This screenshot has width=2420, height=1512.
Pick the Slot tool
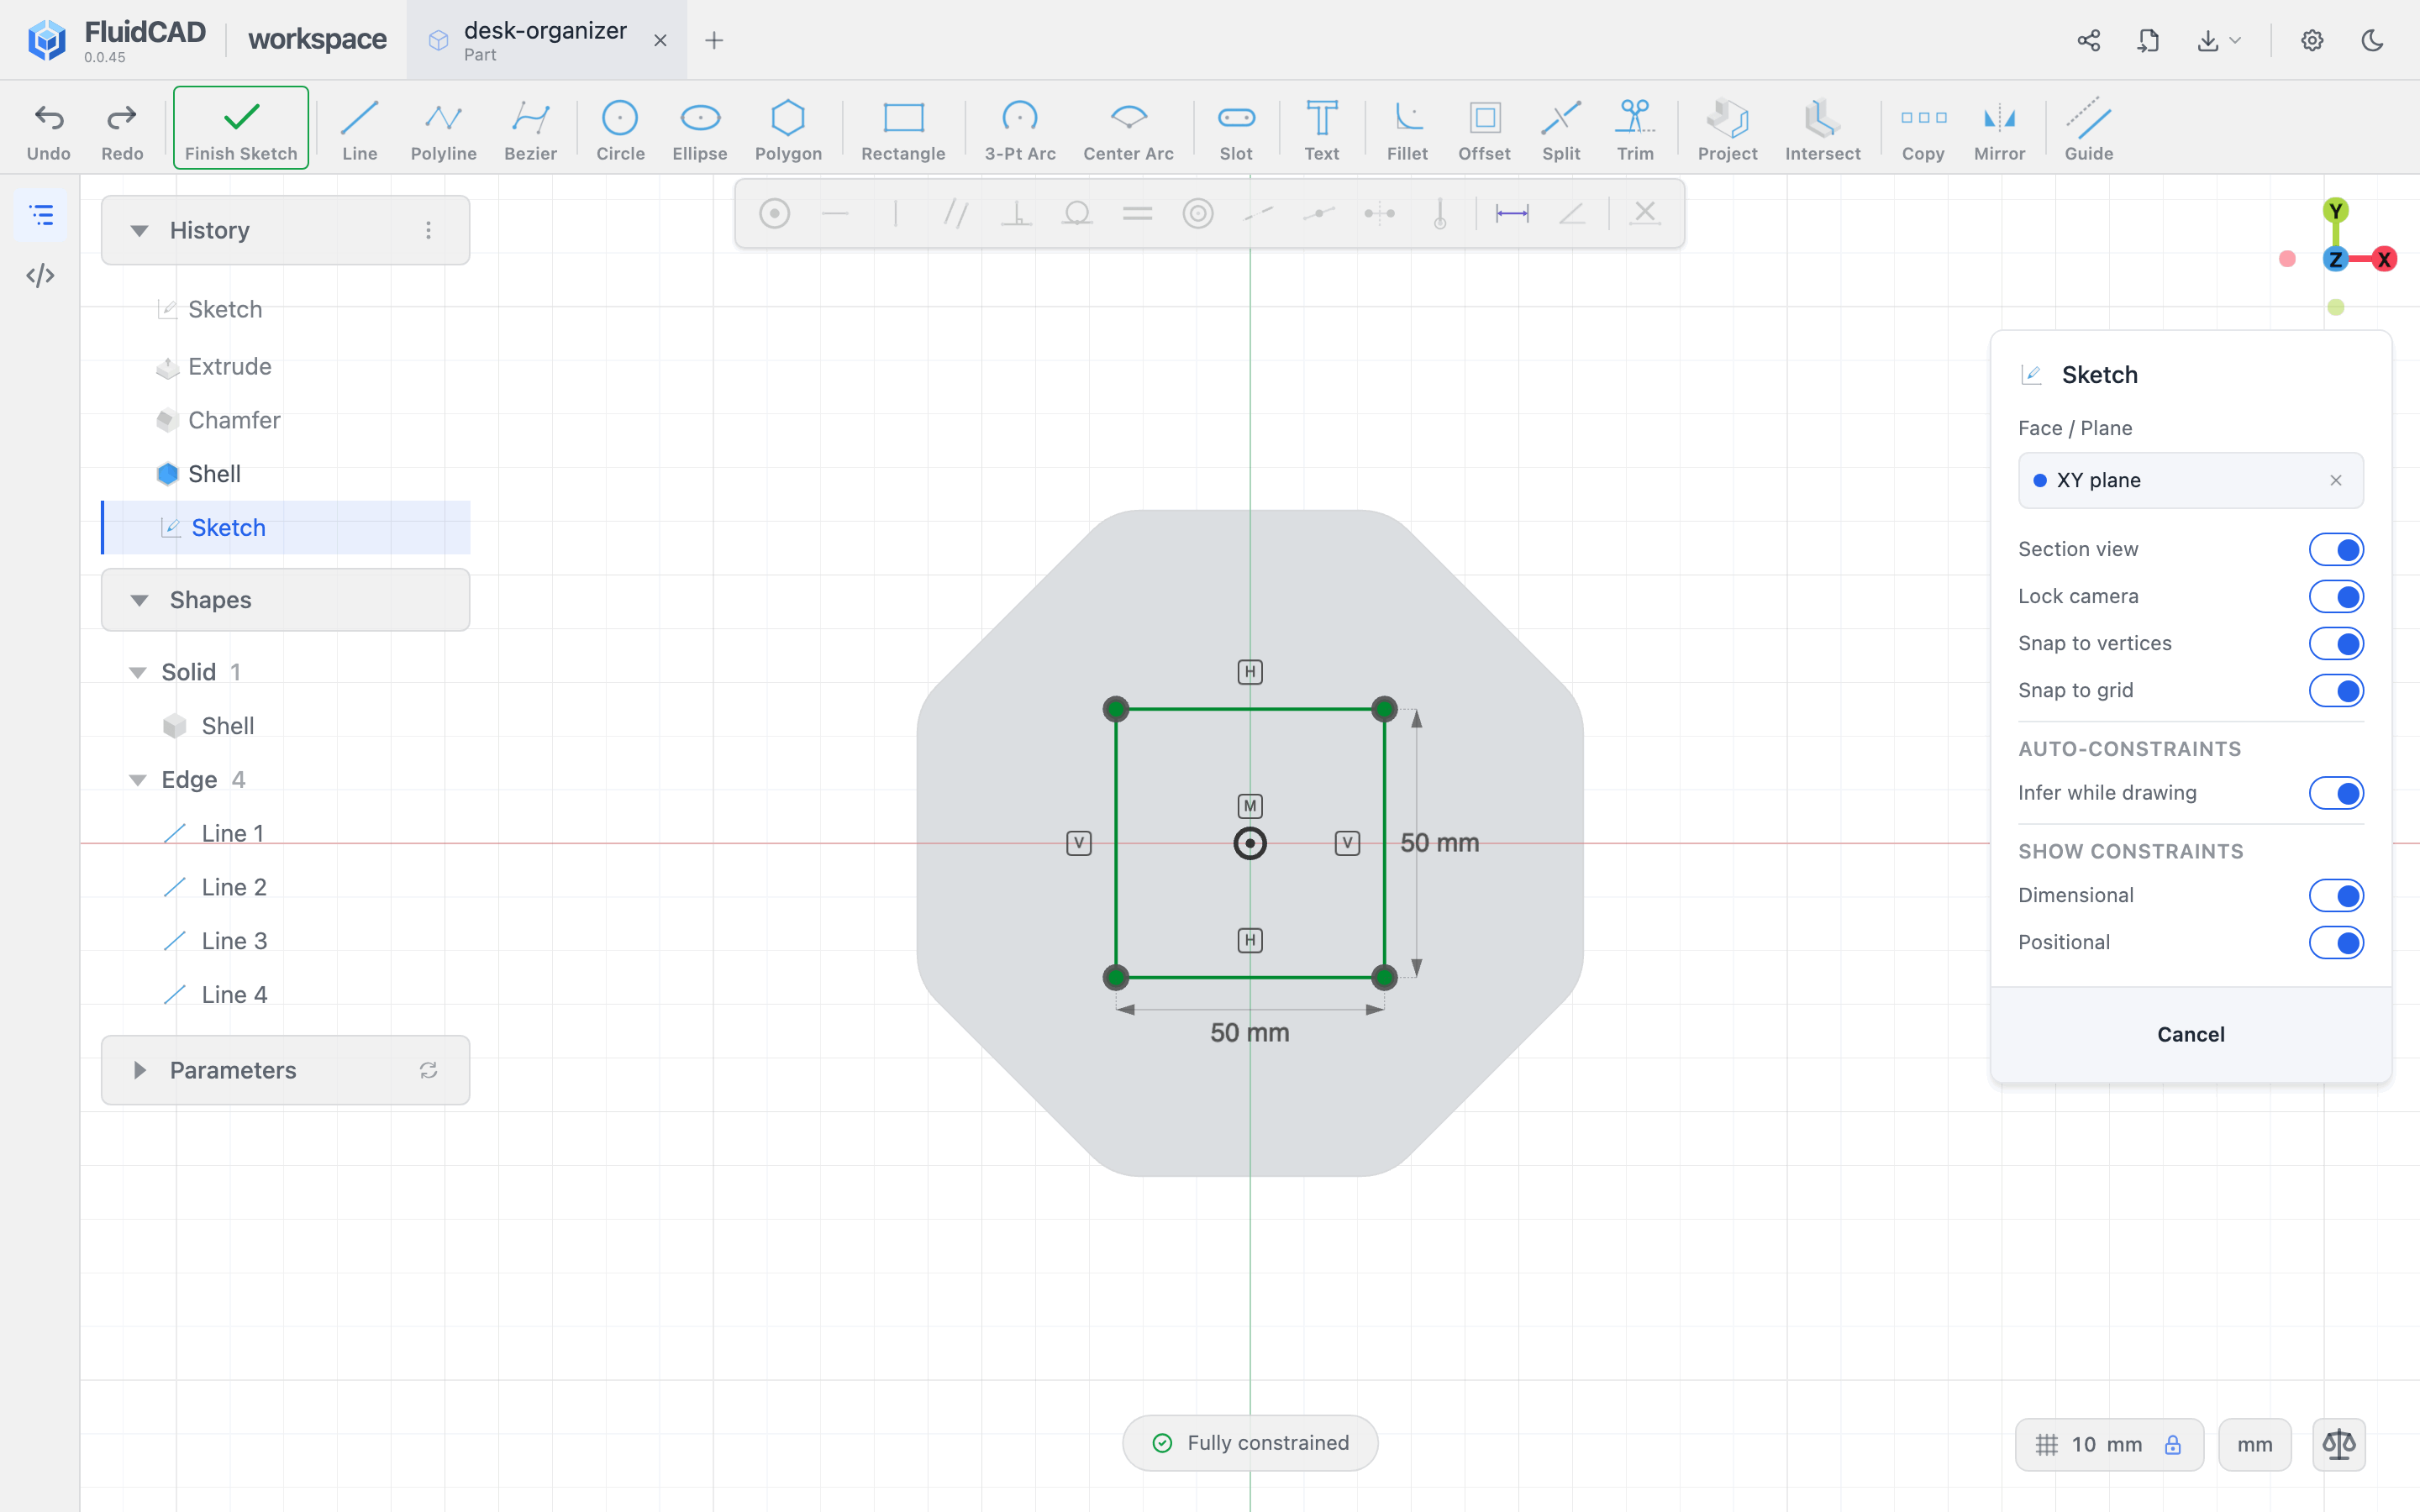click(x=1236, y=129)
